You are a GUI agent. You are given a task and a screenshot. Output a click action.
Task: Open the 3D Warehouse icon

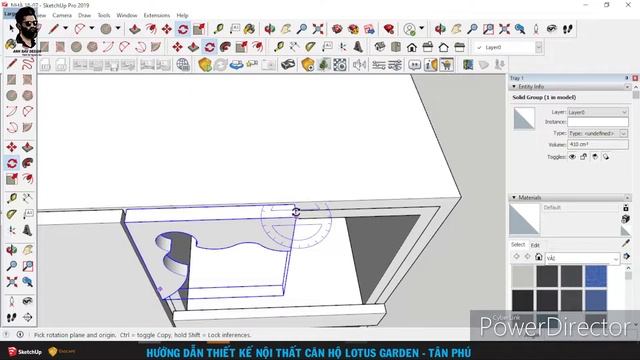337,29
